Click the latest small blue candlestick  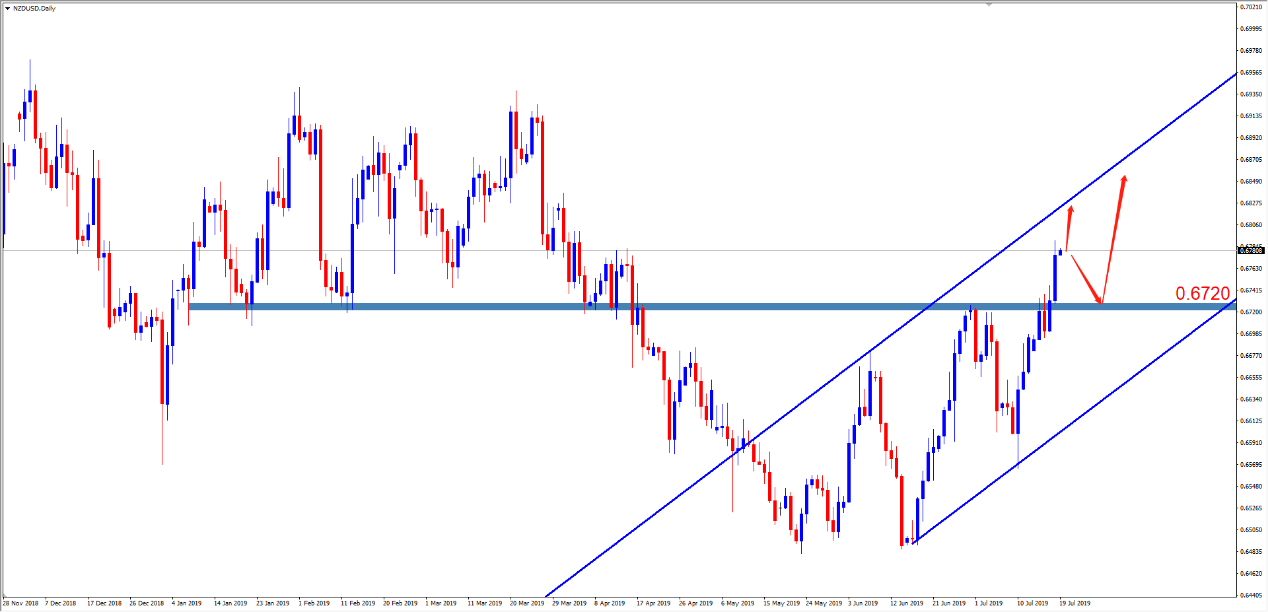click(x=1060, y=250)
